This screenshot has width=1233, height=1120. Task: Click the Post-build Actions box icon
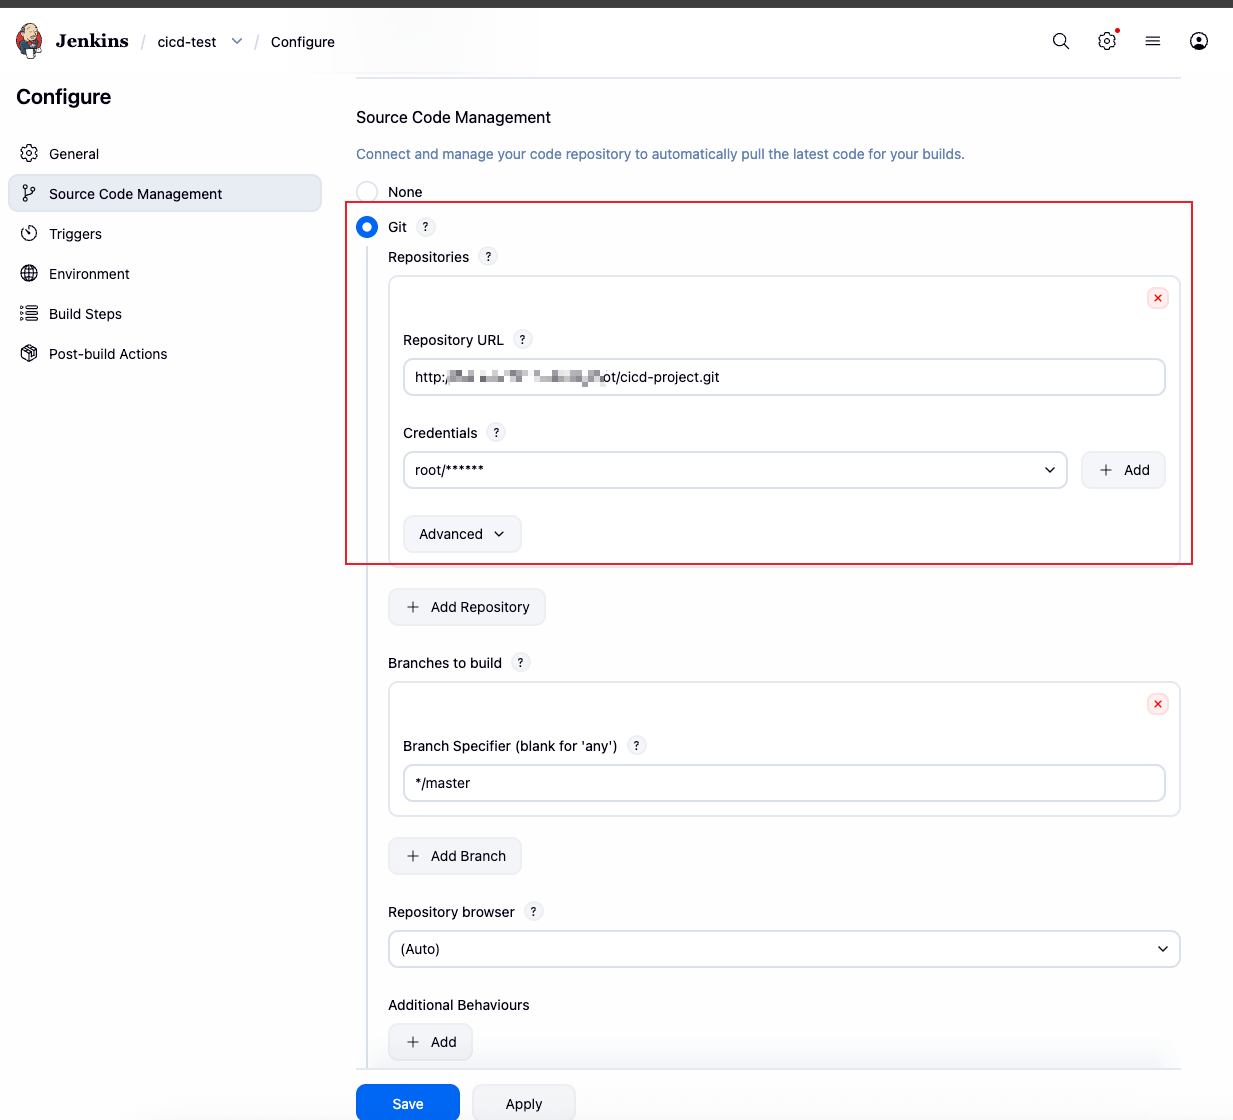point(29,353)
